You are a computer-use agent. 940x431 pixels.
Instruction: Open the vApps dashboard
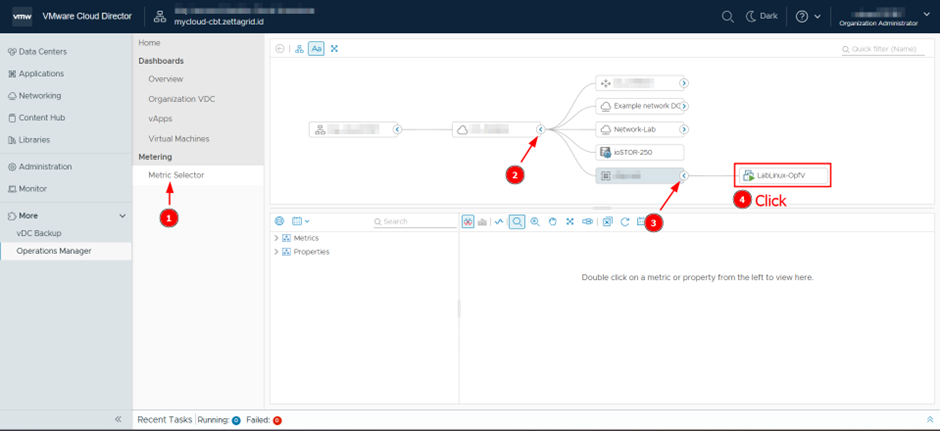[160, 119]
